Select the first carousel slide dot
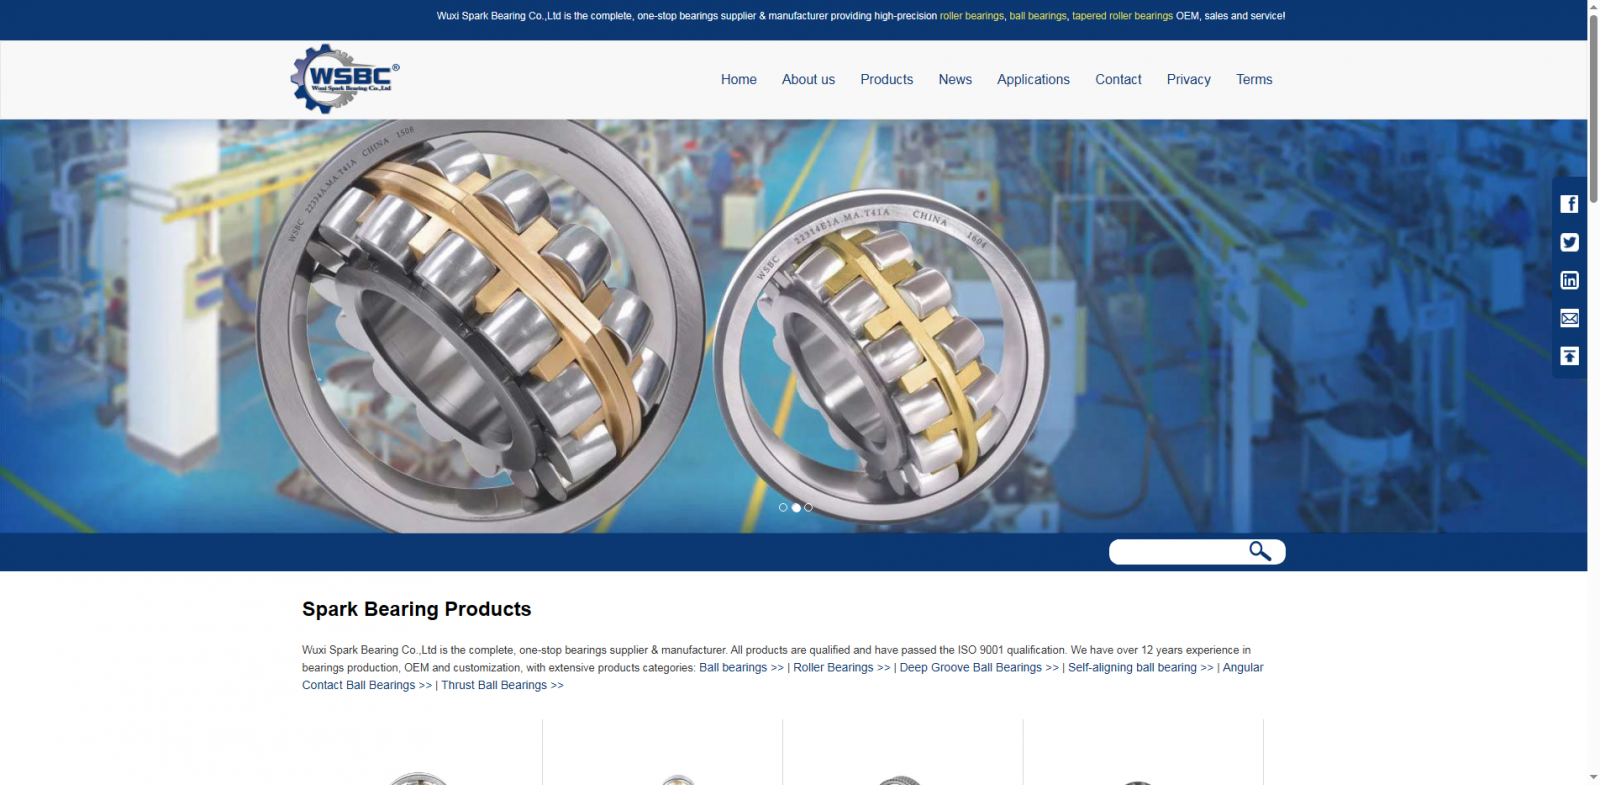 point(783,507)
